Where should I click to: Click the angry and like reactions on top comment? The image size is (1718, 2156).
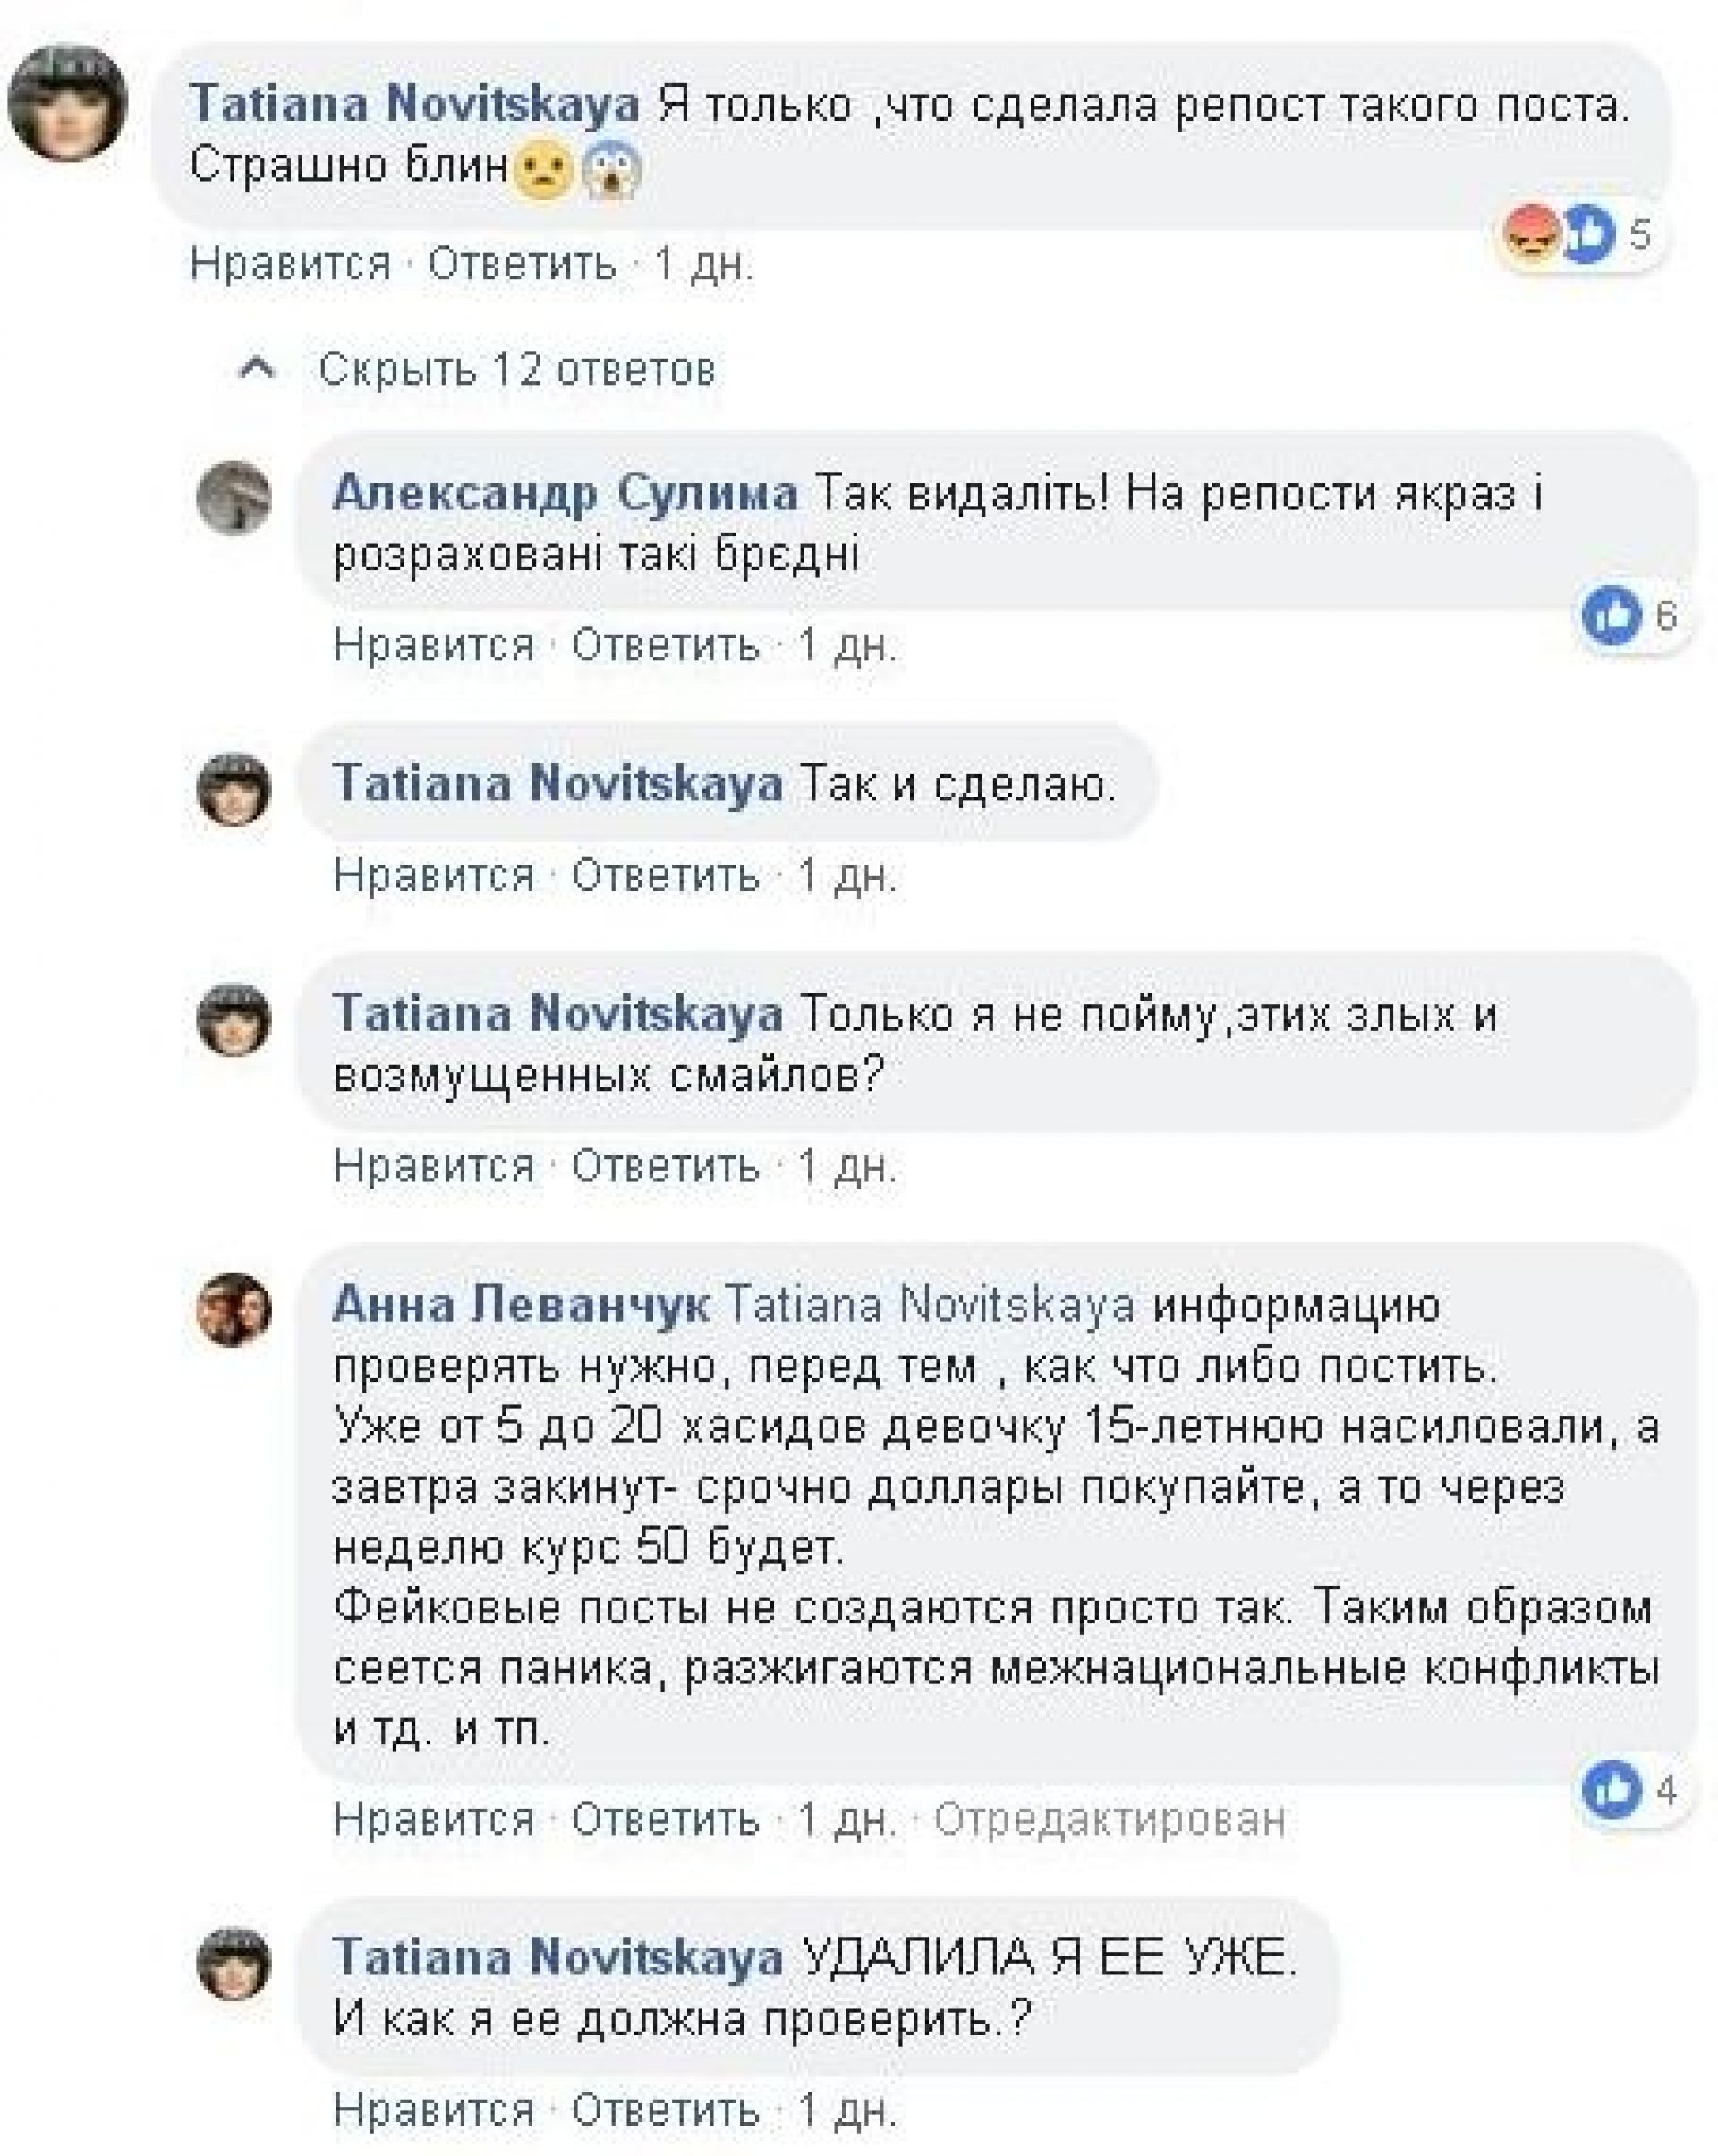[1558, 235]
